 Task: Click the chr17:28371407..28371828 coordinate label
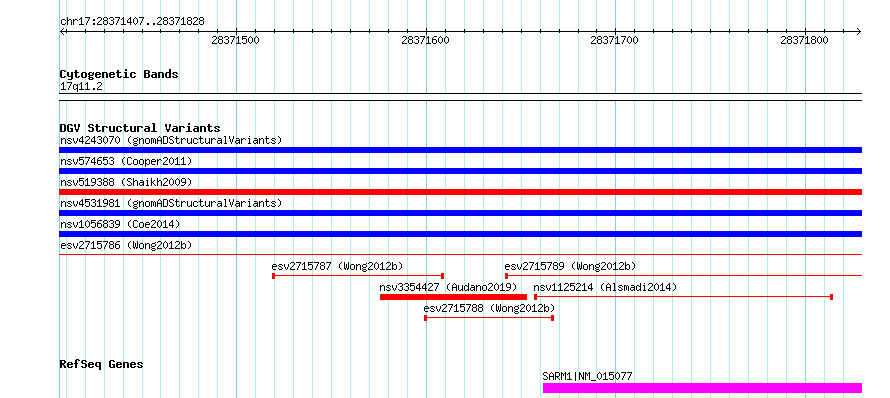132,22
